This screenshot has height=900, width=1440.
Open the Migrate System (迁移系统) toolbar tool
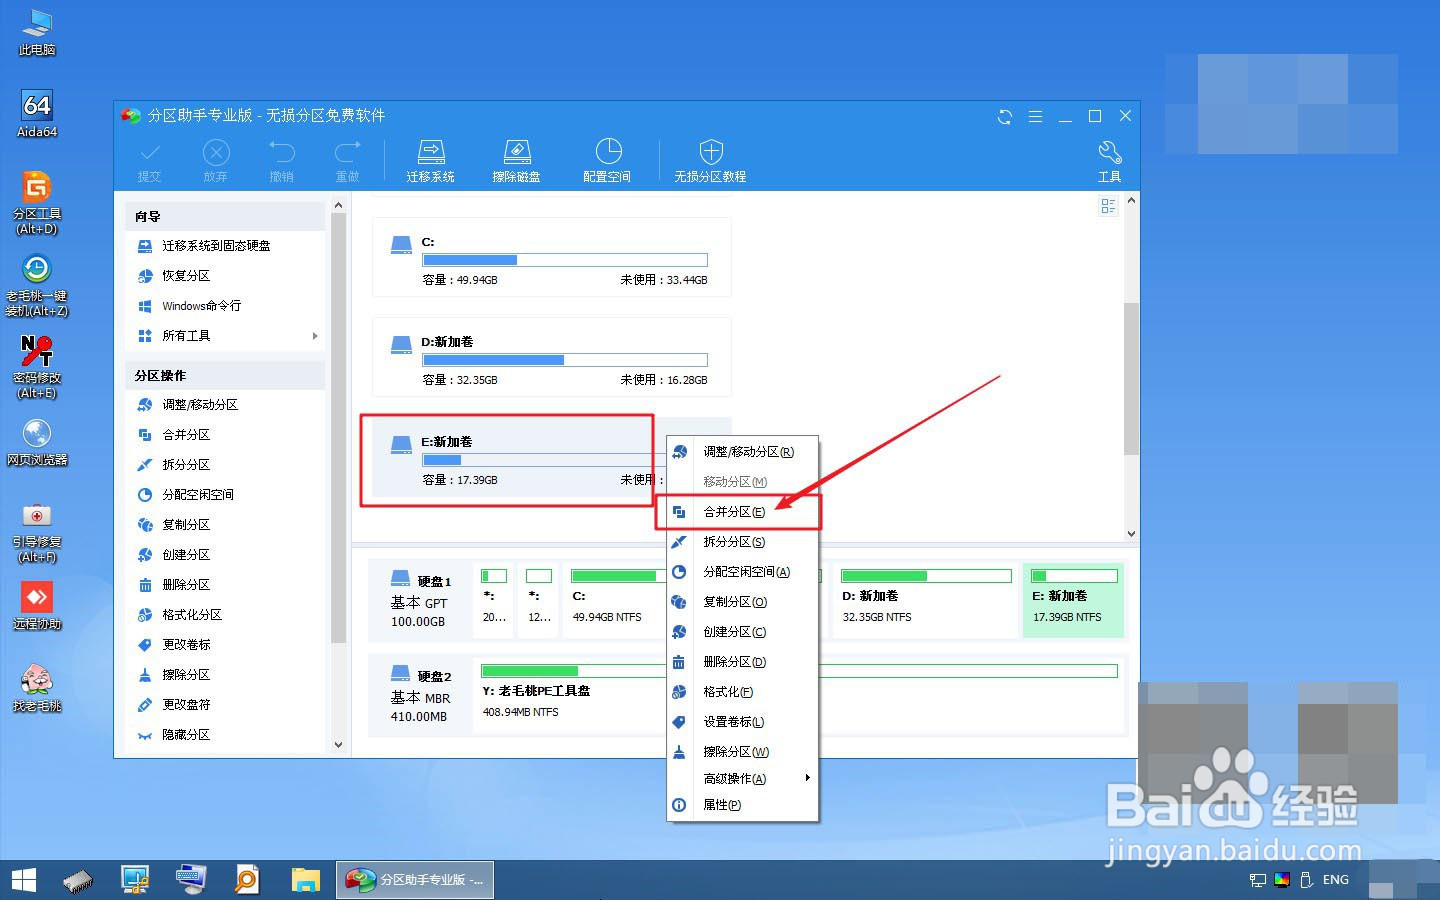coord(430,161)
